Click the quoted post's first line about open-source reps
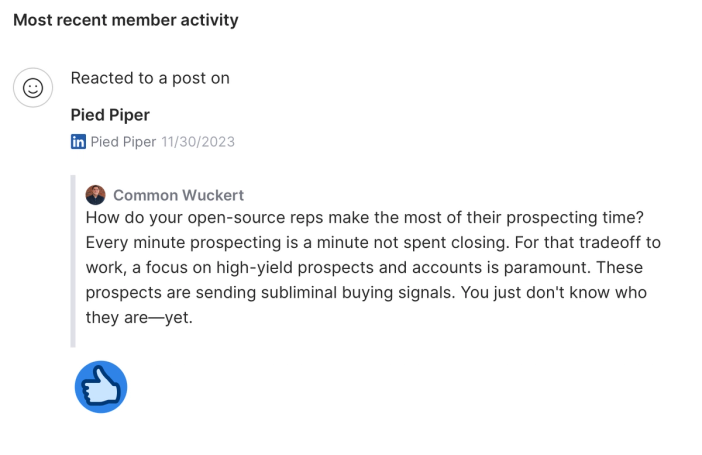Image resolution: width=702 pixels, height=455 pixels. (364, 218)
